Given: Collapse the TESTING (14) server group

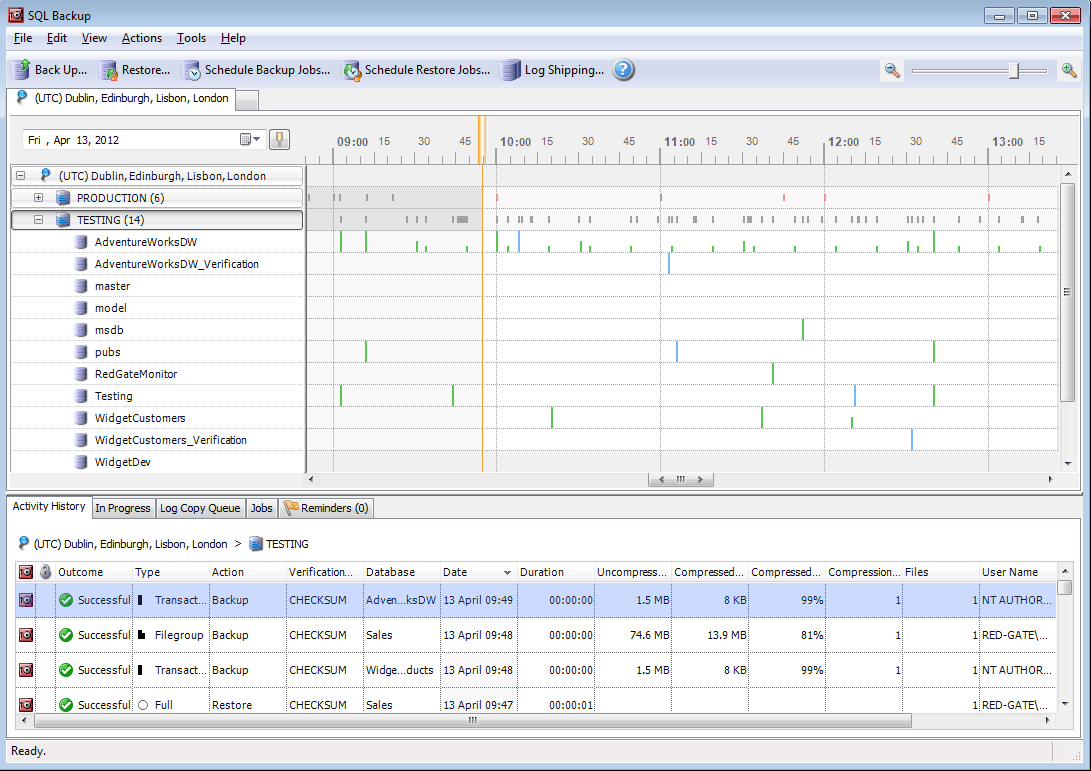Looking at the screenshot, I should 39,220.
